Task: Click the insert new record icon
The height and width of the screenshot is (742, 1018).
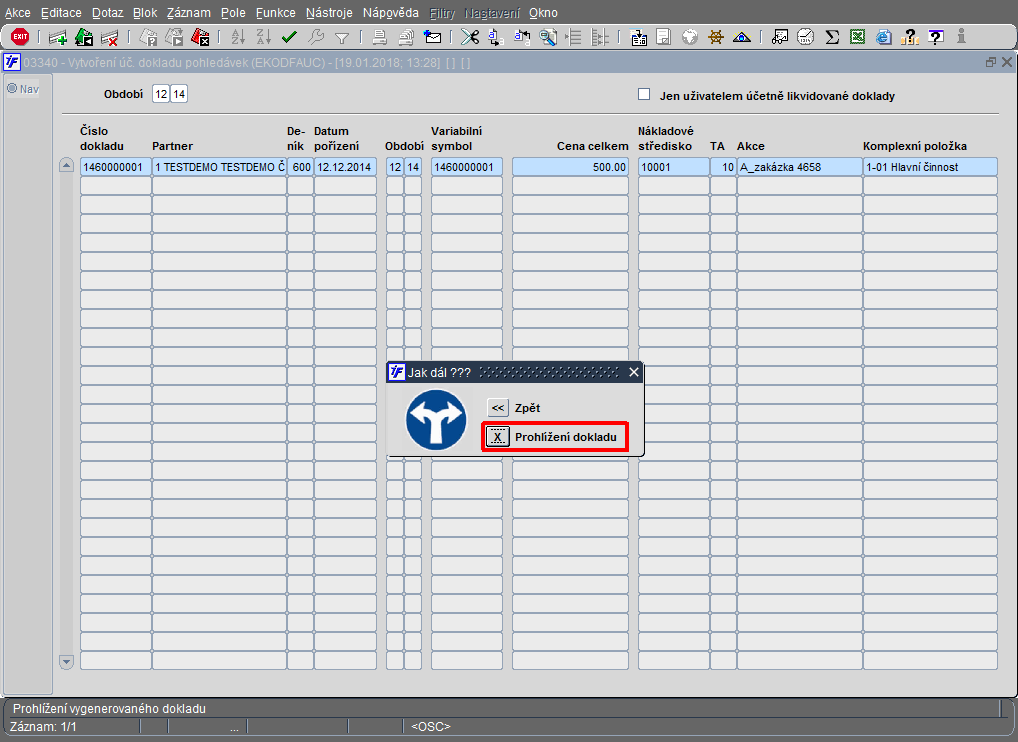Action: [58, 37]
